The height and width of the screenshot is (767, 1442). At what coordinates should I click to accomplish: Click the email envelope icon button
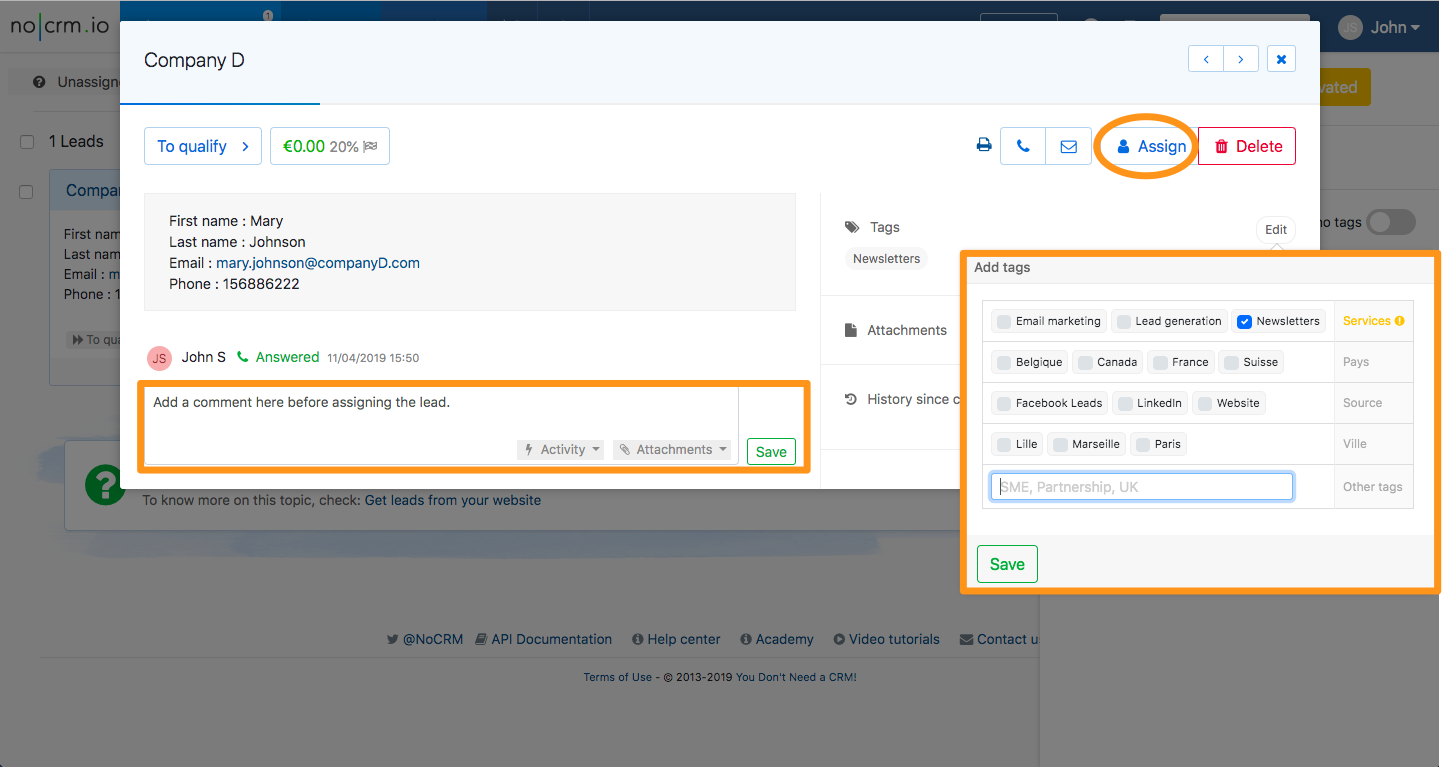(1068, 146)
